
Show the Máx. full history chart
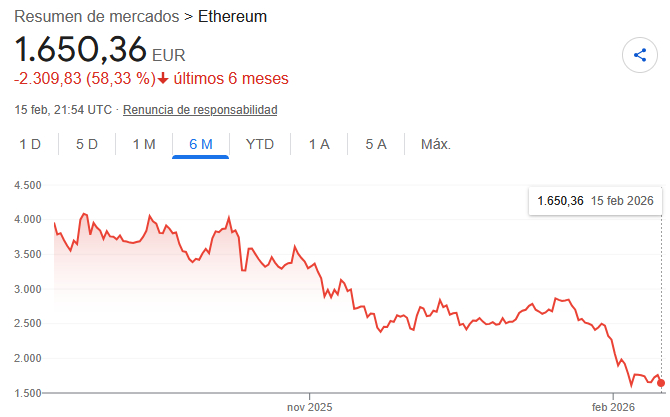(436, 144)
